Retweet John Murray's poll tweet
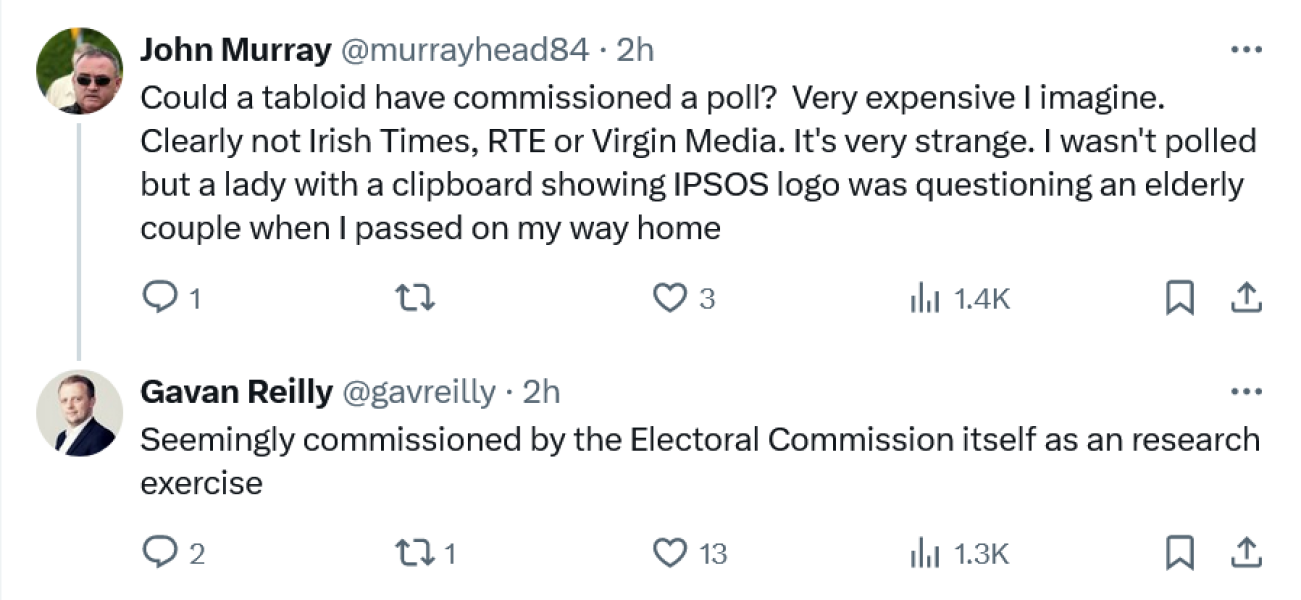 [x=414, y=298]
